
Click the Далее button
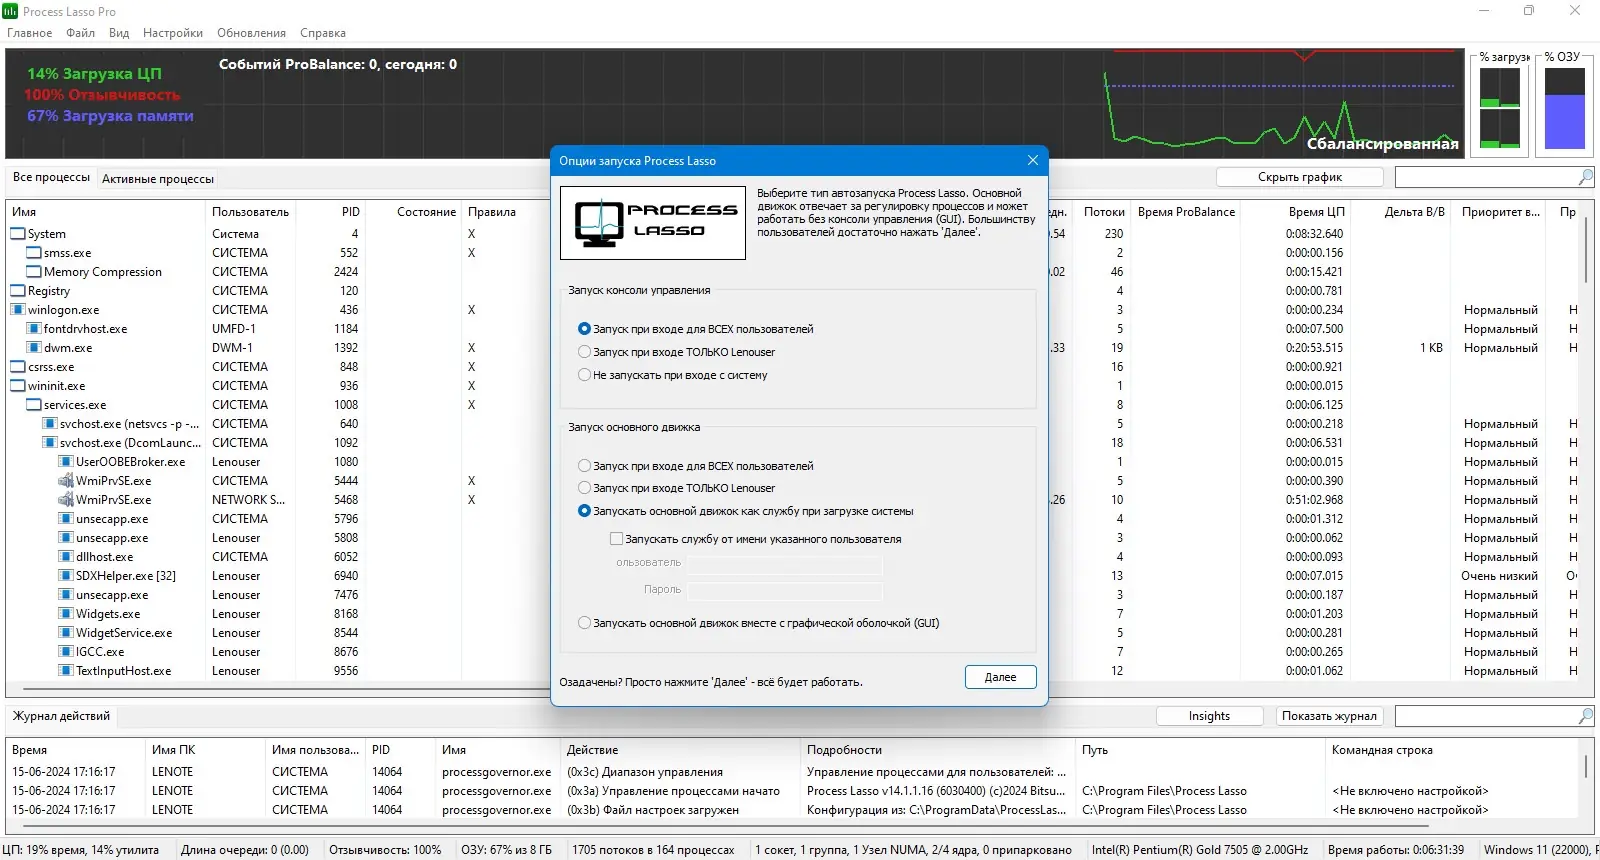pos(1000,677)
